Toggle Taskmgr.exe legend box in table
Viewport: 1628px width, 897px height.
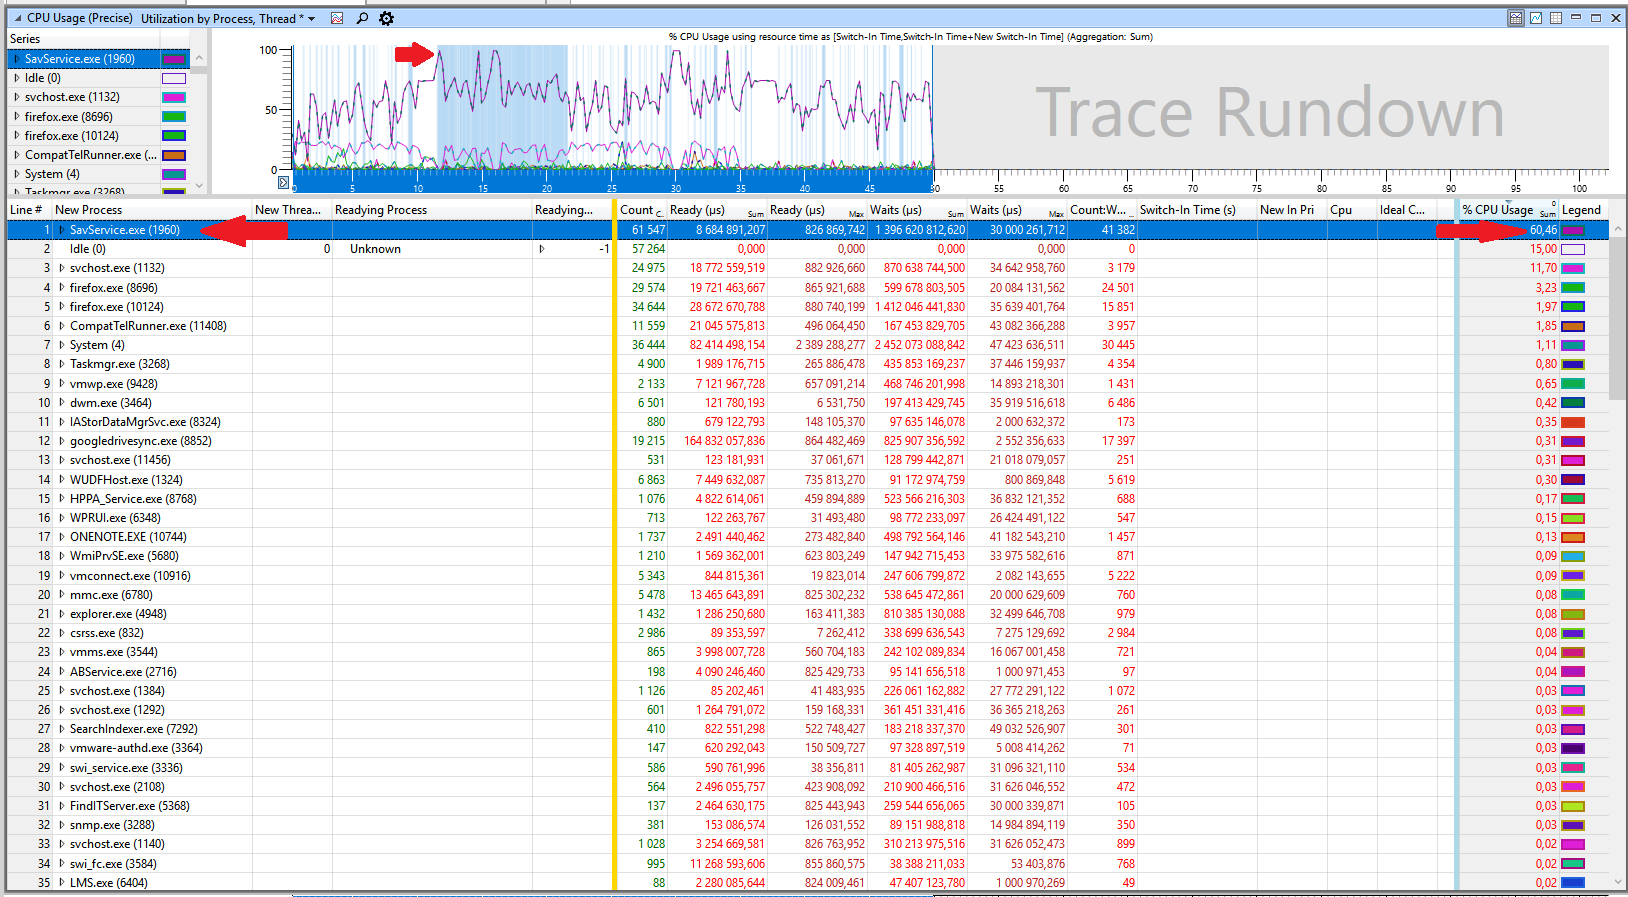[x=1573, y=364]
